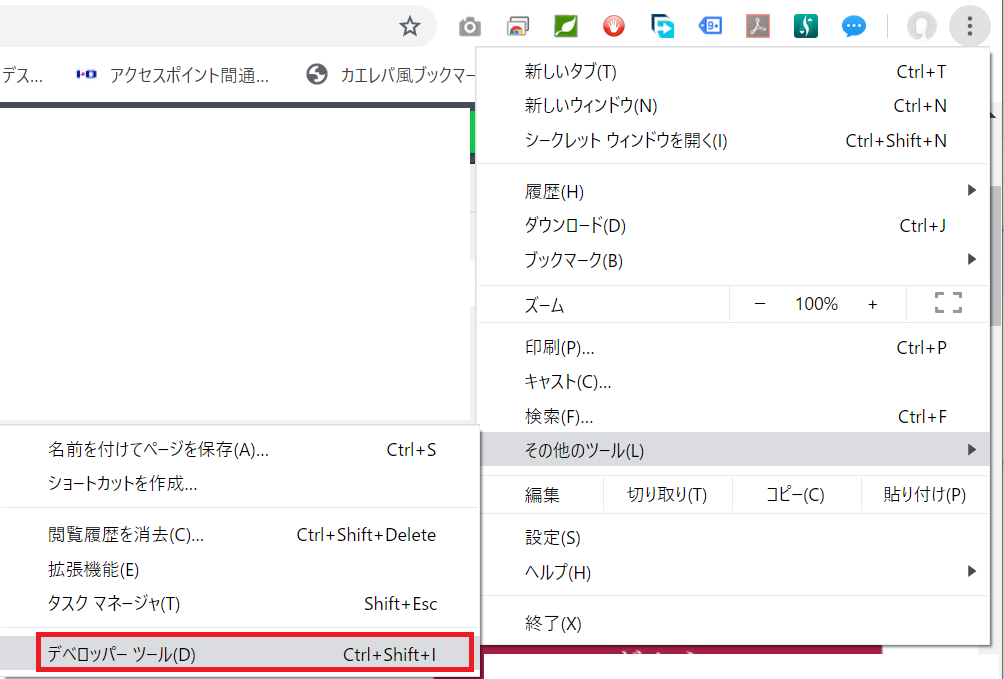Select ショートカットを作成...
Image resolution: width=1004 pixels, height=679 pixels.
pos(239,483)
